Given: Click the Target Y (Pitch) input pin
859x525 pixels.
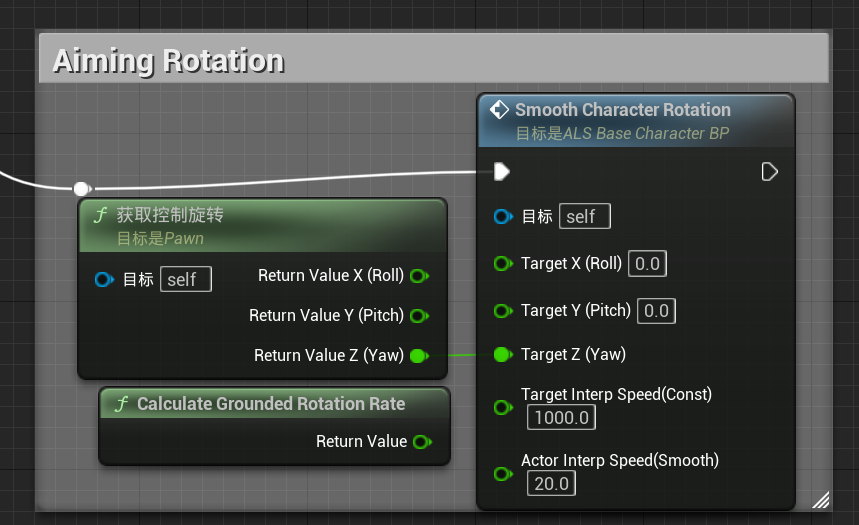Looking at the screenshot, I should [x=503, y=311].
